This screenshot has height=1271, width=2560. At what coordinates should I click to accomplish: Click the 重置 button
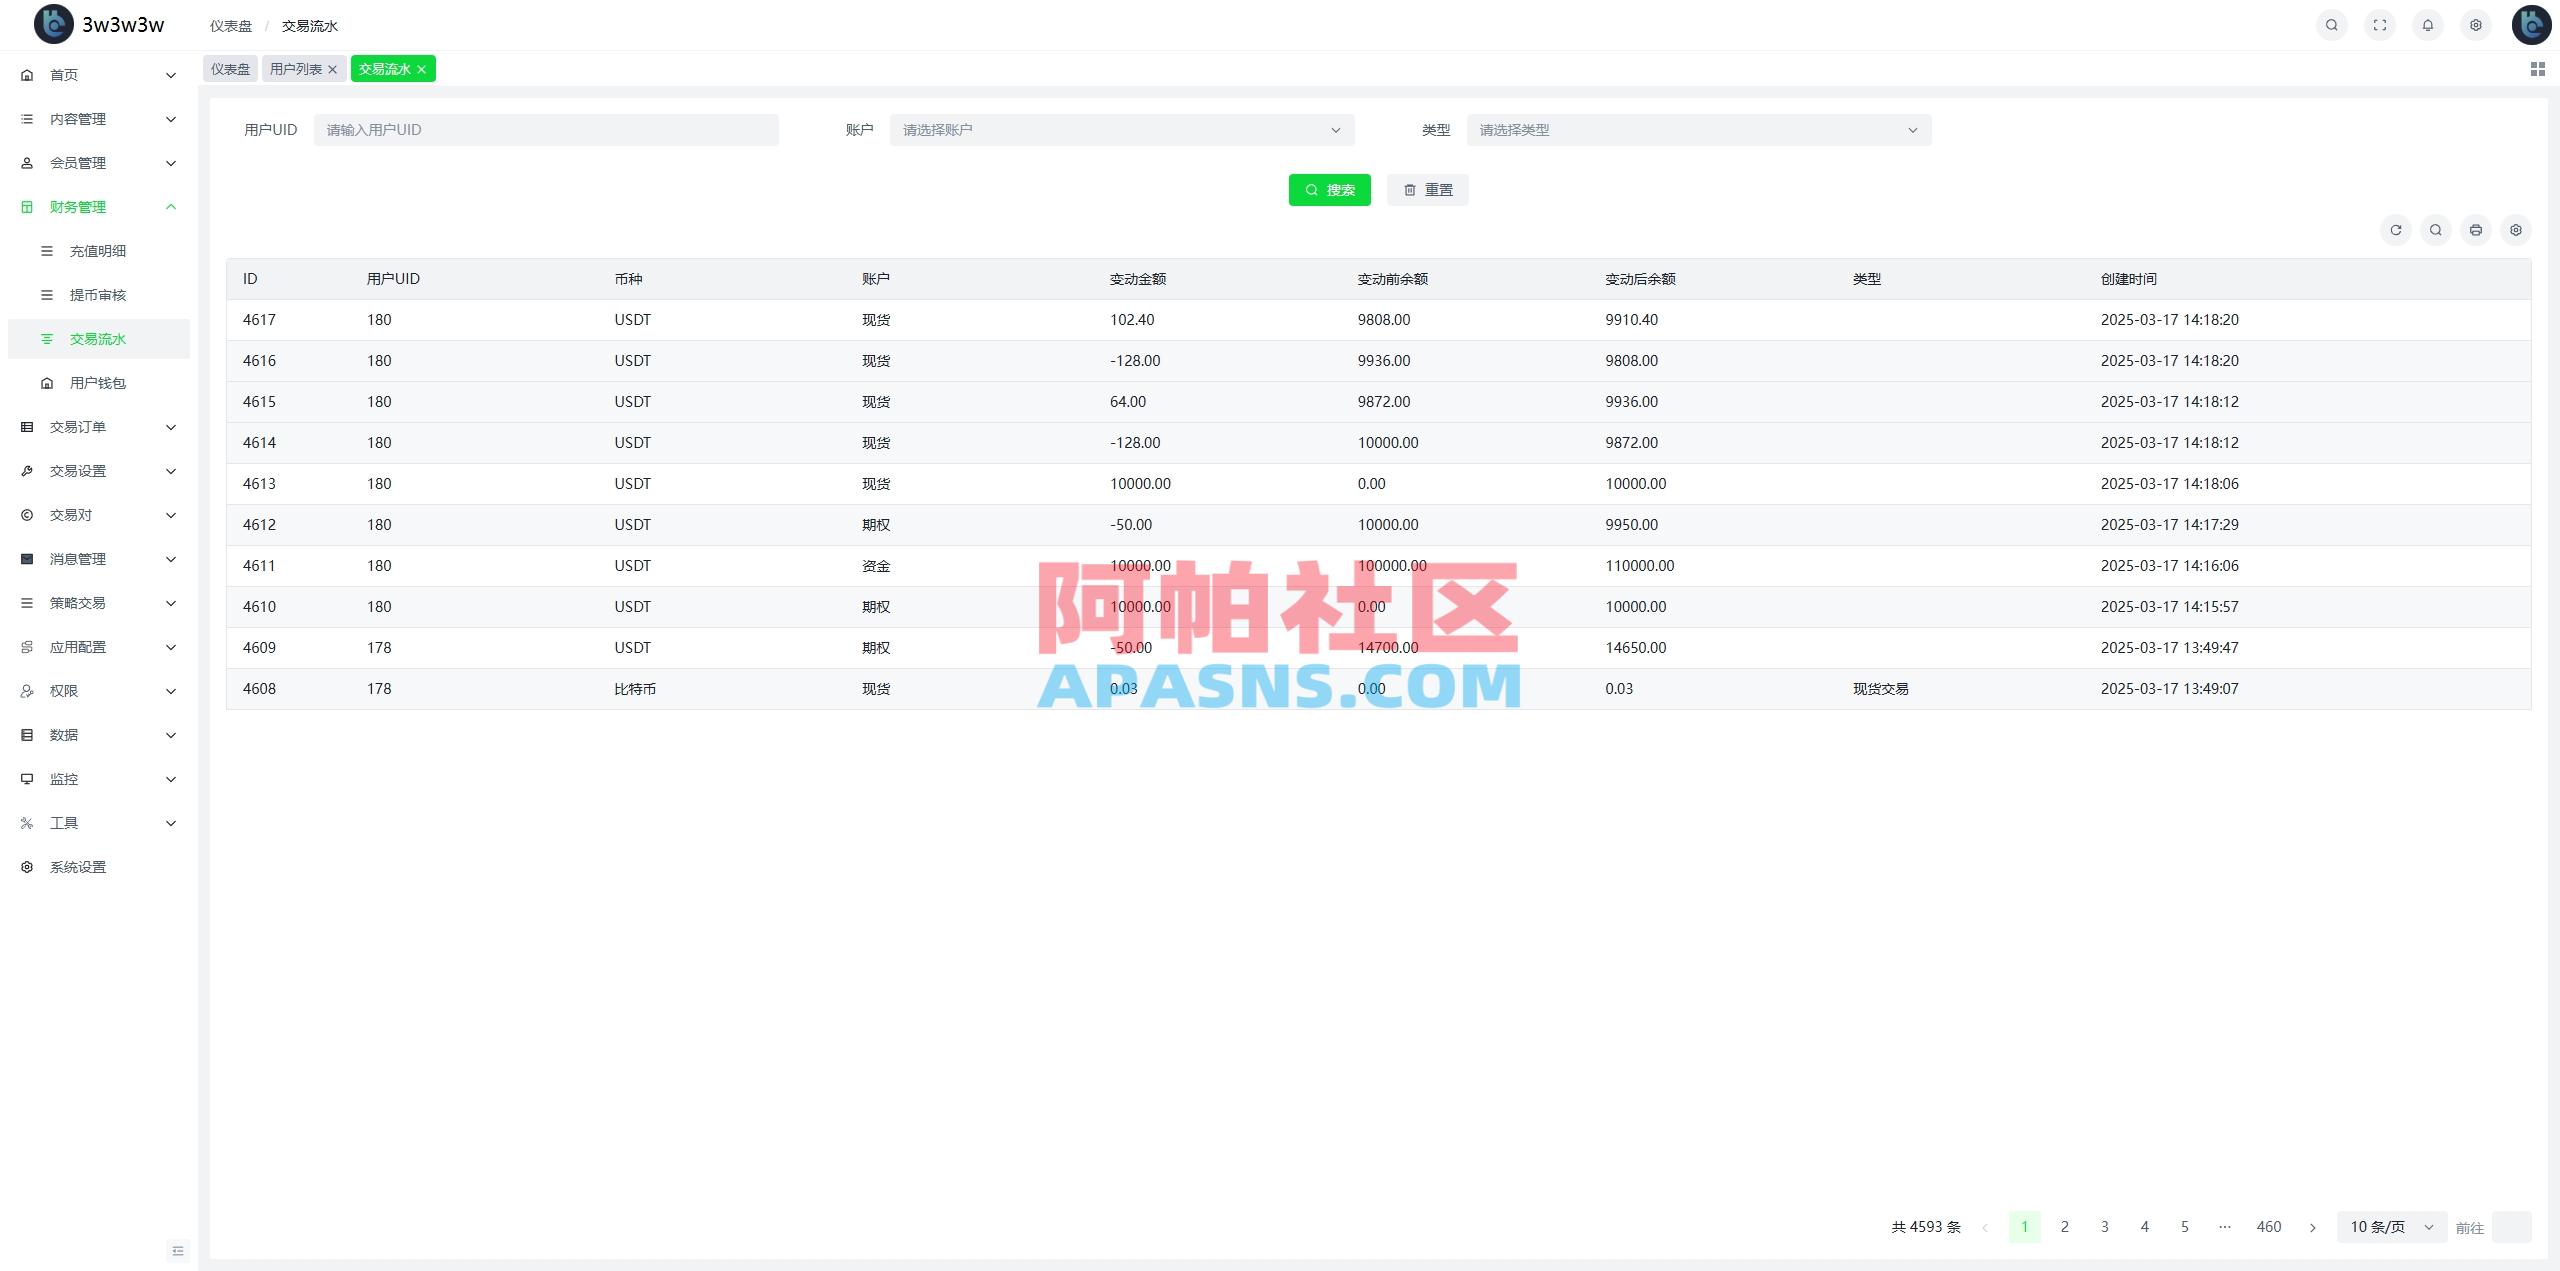pos(1428,189)
